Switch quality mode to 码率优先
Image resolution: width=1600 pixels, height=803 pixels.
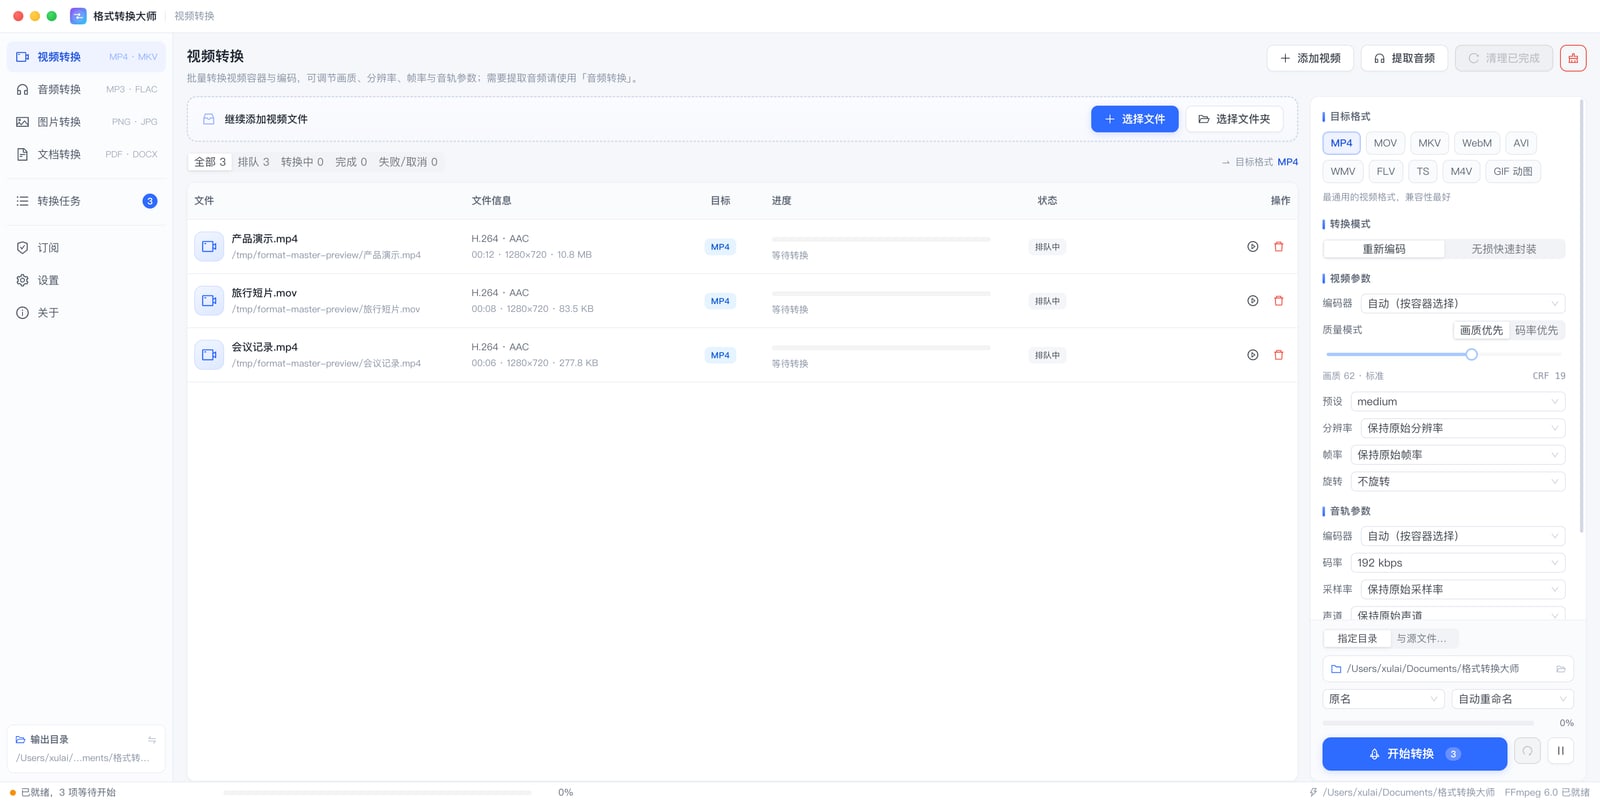[x=1536, y=330]
